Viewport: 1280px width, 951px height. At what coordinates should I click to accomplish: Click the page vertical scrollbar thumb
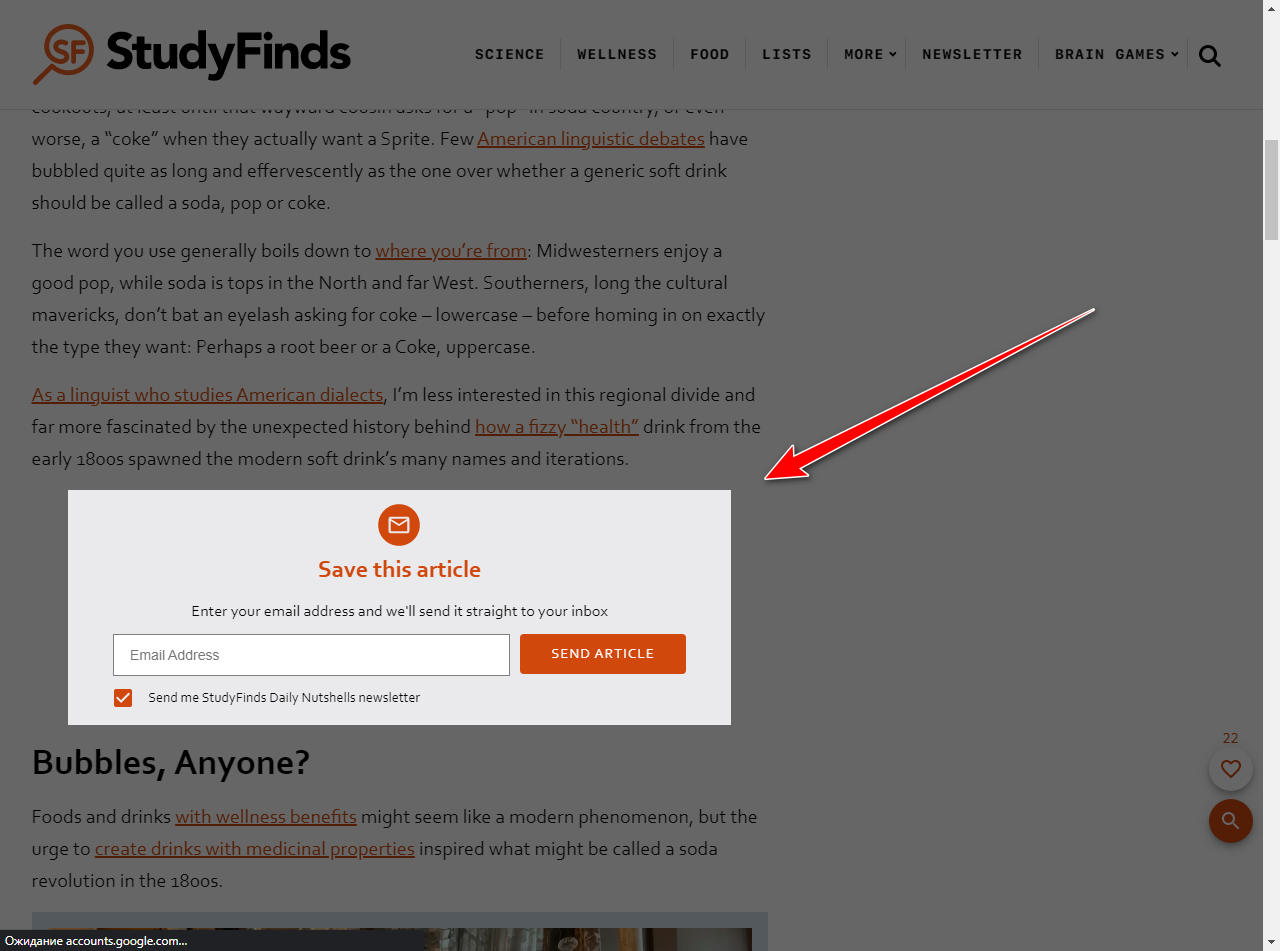(1271, 190)
